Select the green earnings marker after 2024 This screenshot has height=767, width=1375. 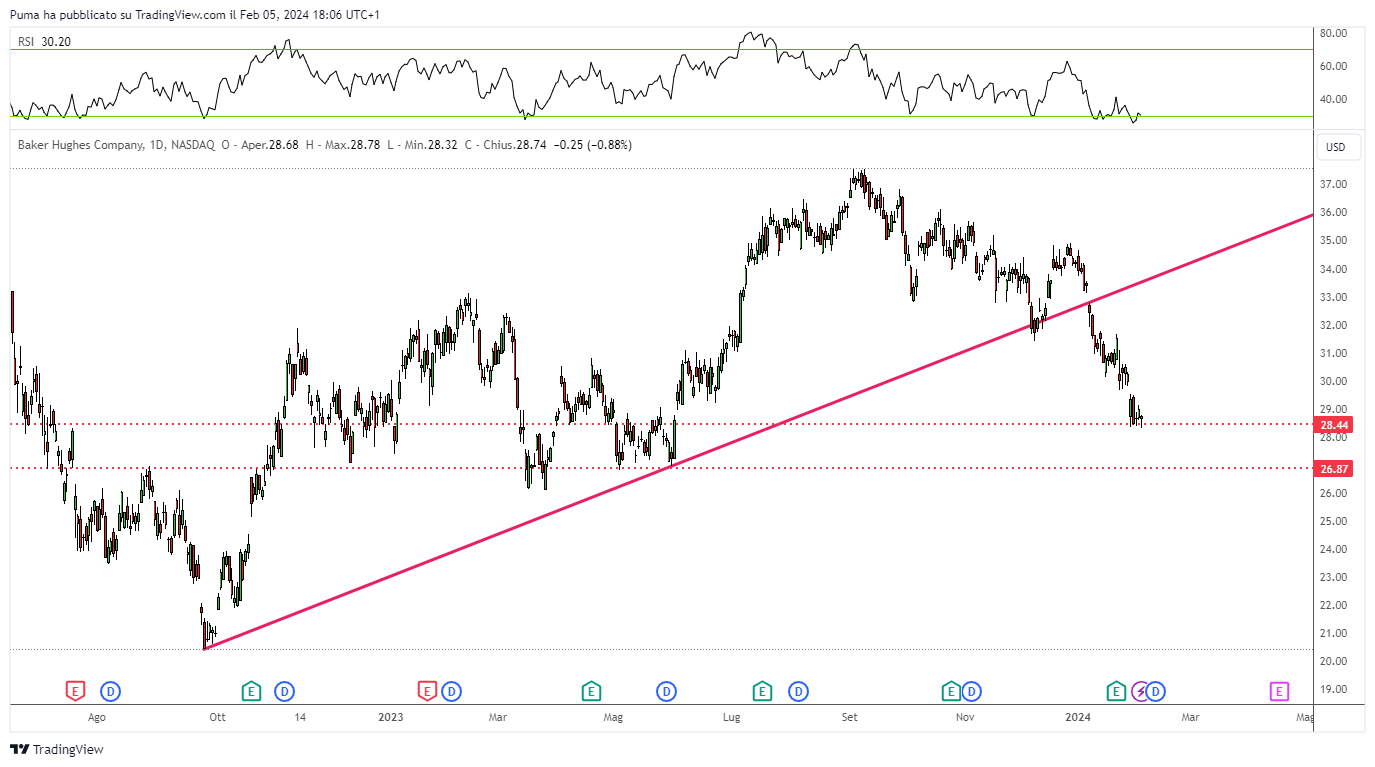tap(1116, 690)
